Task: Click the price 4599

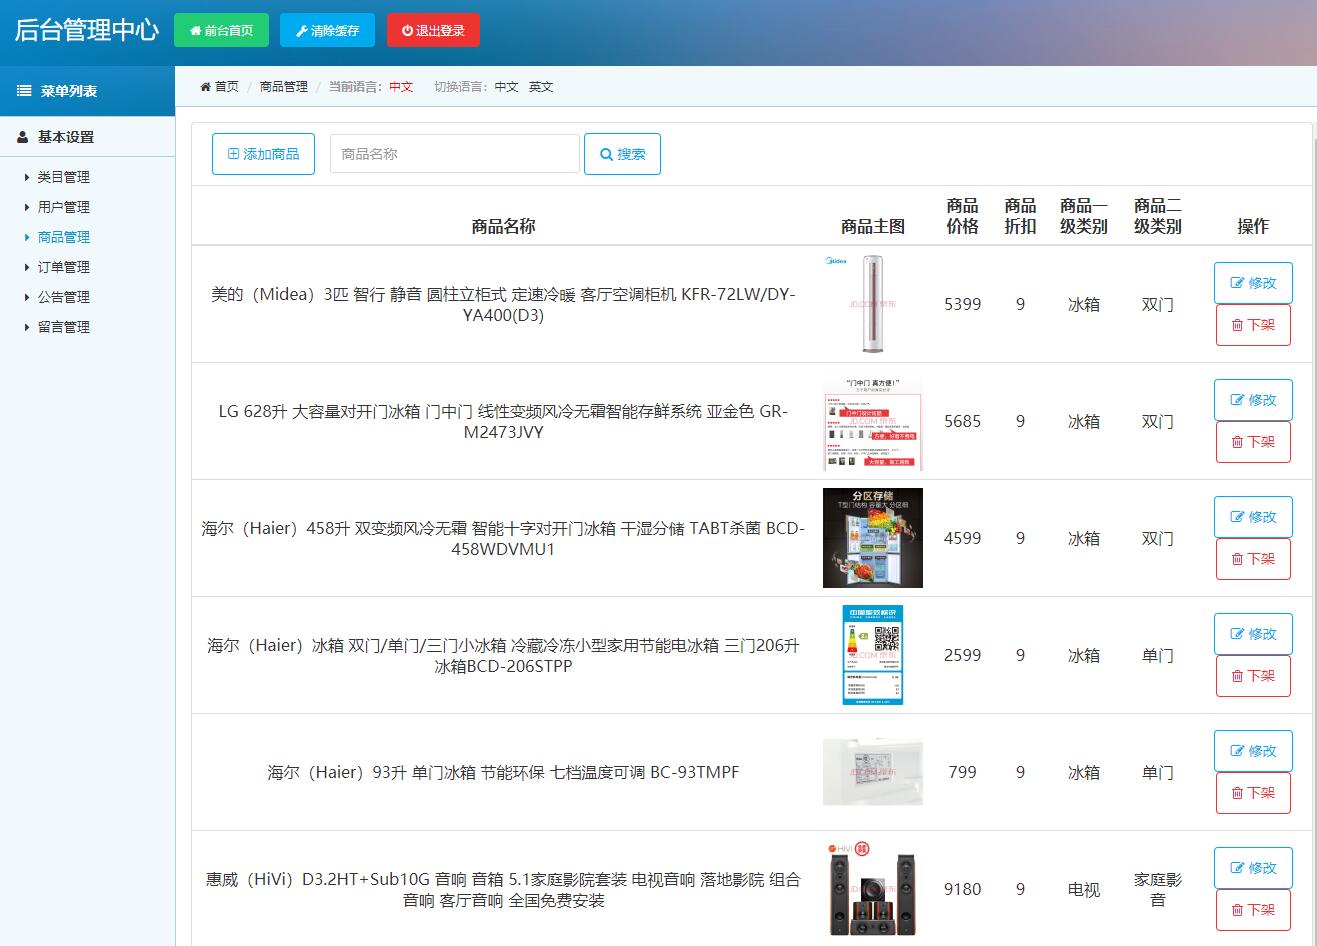Action: pos(962,538)
